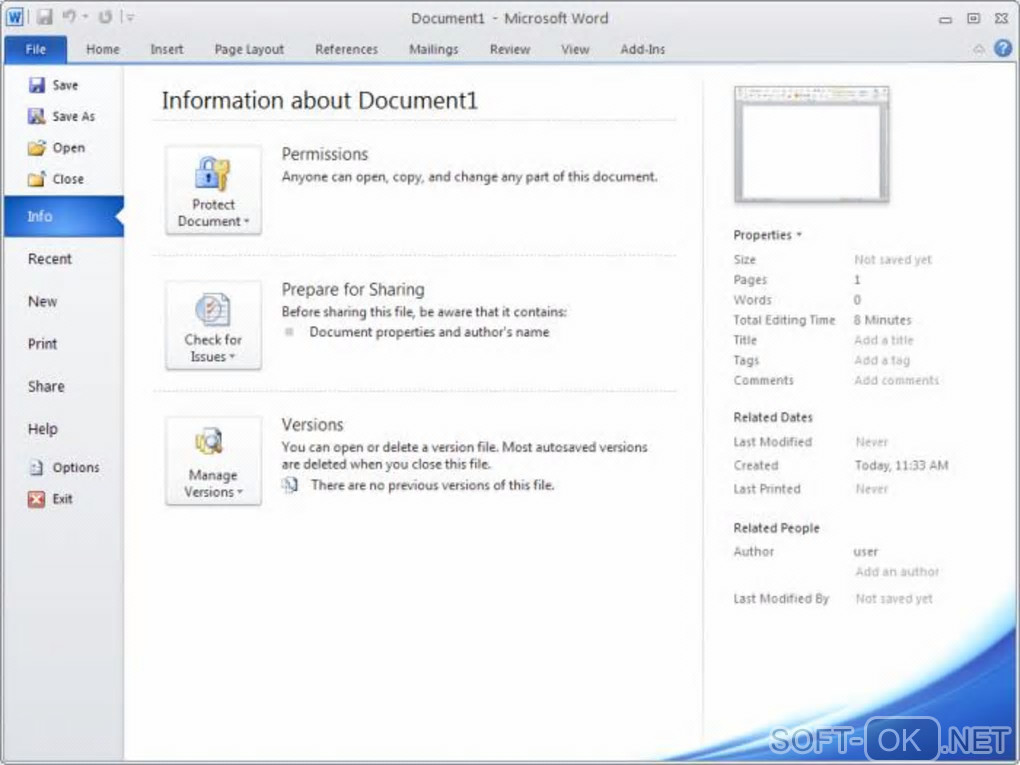Viewport: 1020px width, 765px height.
Task: Click the Last Printed 'Never' value
Action: coord(871,489)
